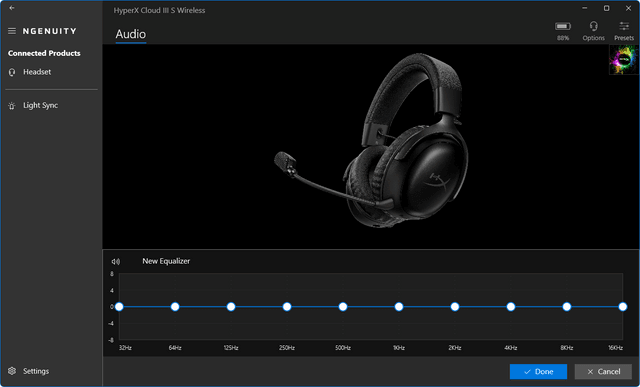This screenshot has width=640, height=387.
Task: Click the Headset sidebar icon
Action: (x=12, y=72)
